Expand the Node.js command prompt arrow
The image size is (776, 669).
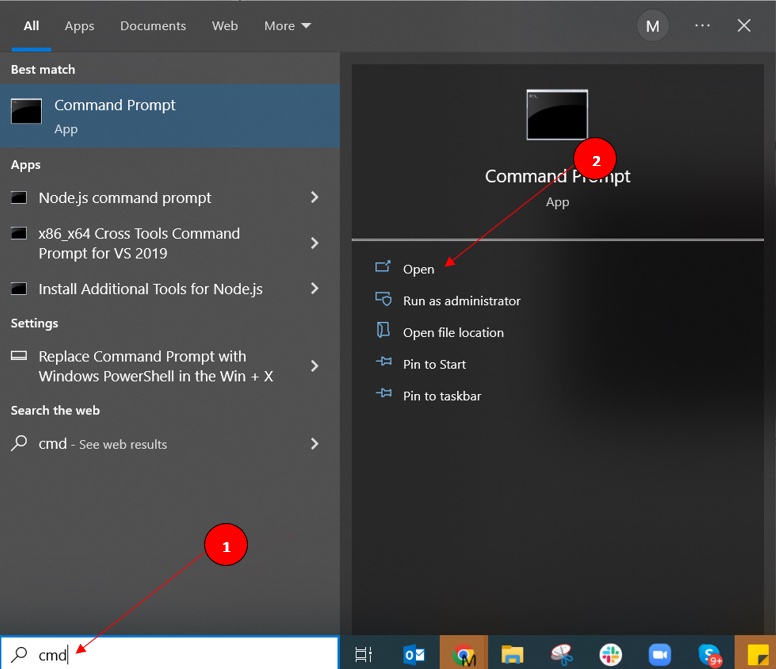[314, 197]
